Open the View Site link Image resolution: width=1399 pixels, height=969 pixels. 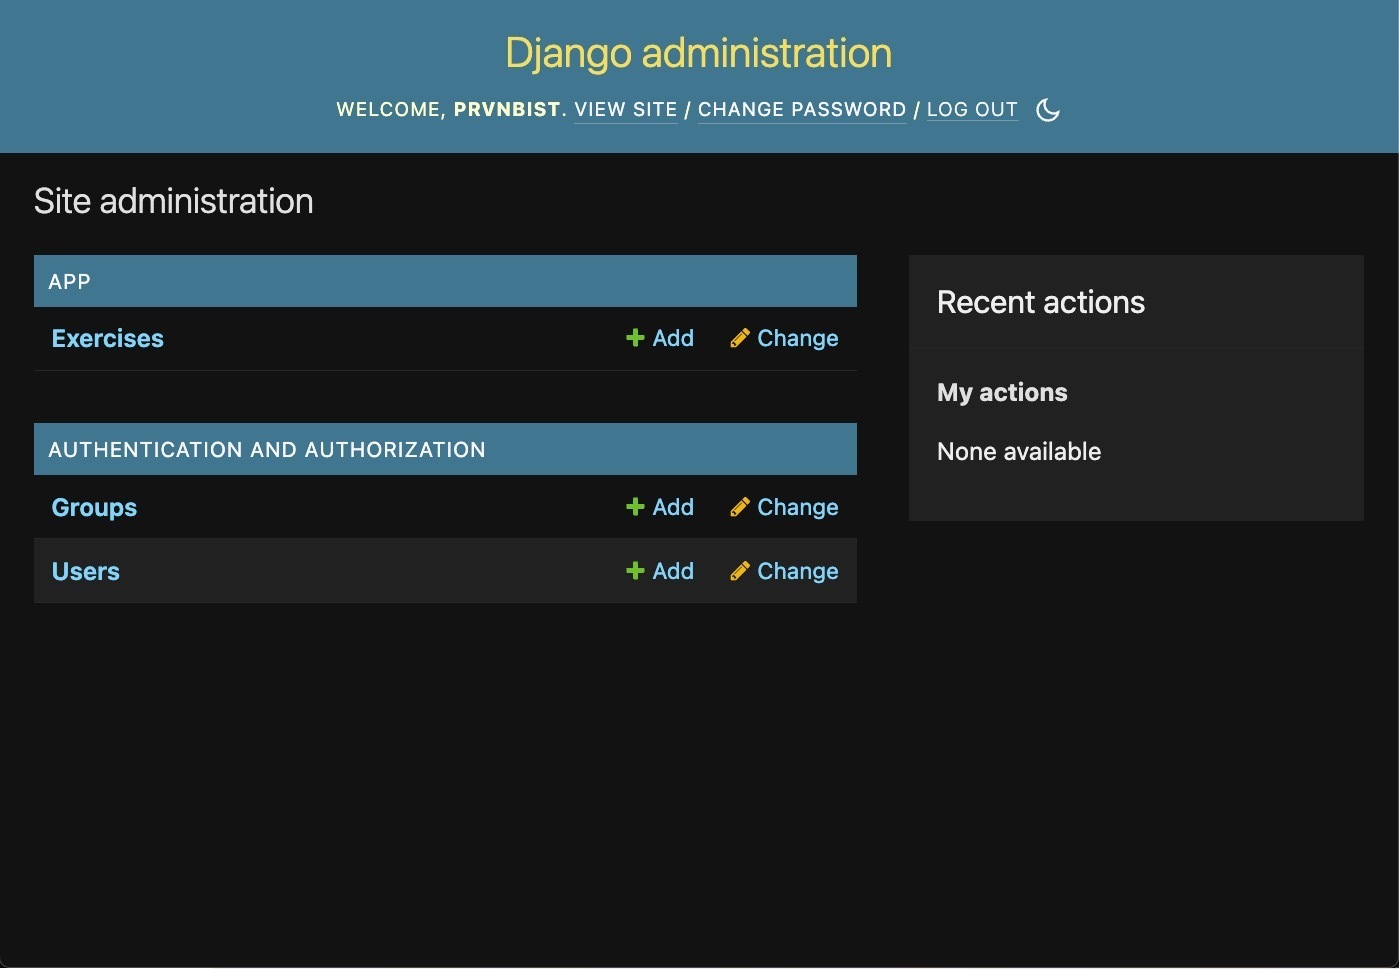626,110
